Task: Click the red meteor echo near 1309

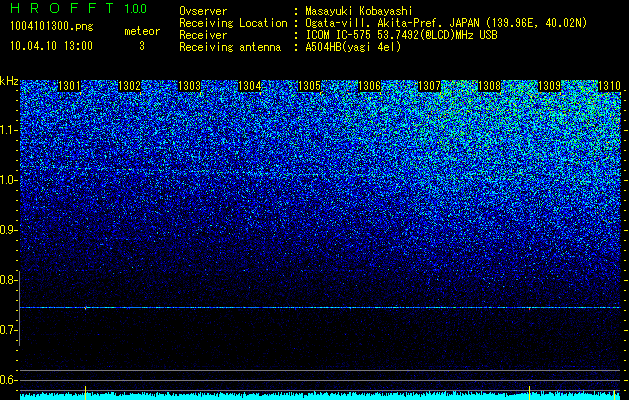Action: click(x=530, y=309)
